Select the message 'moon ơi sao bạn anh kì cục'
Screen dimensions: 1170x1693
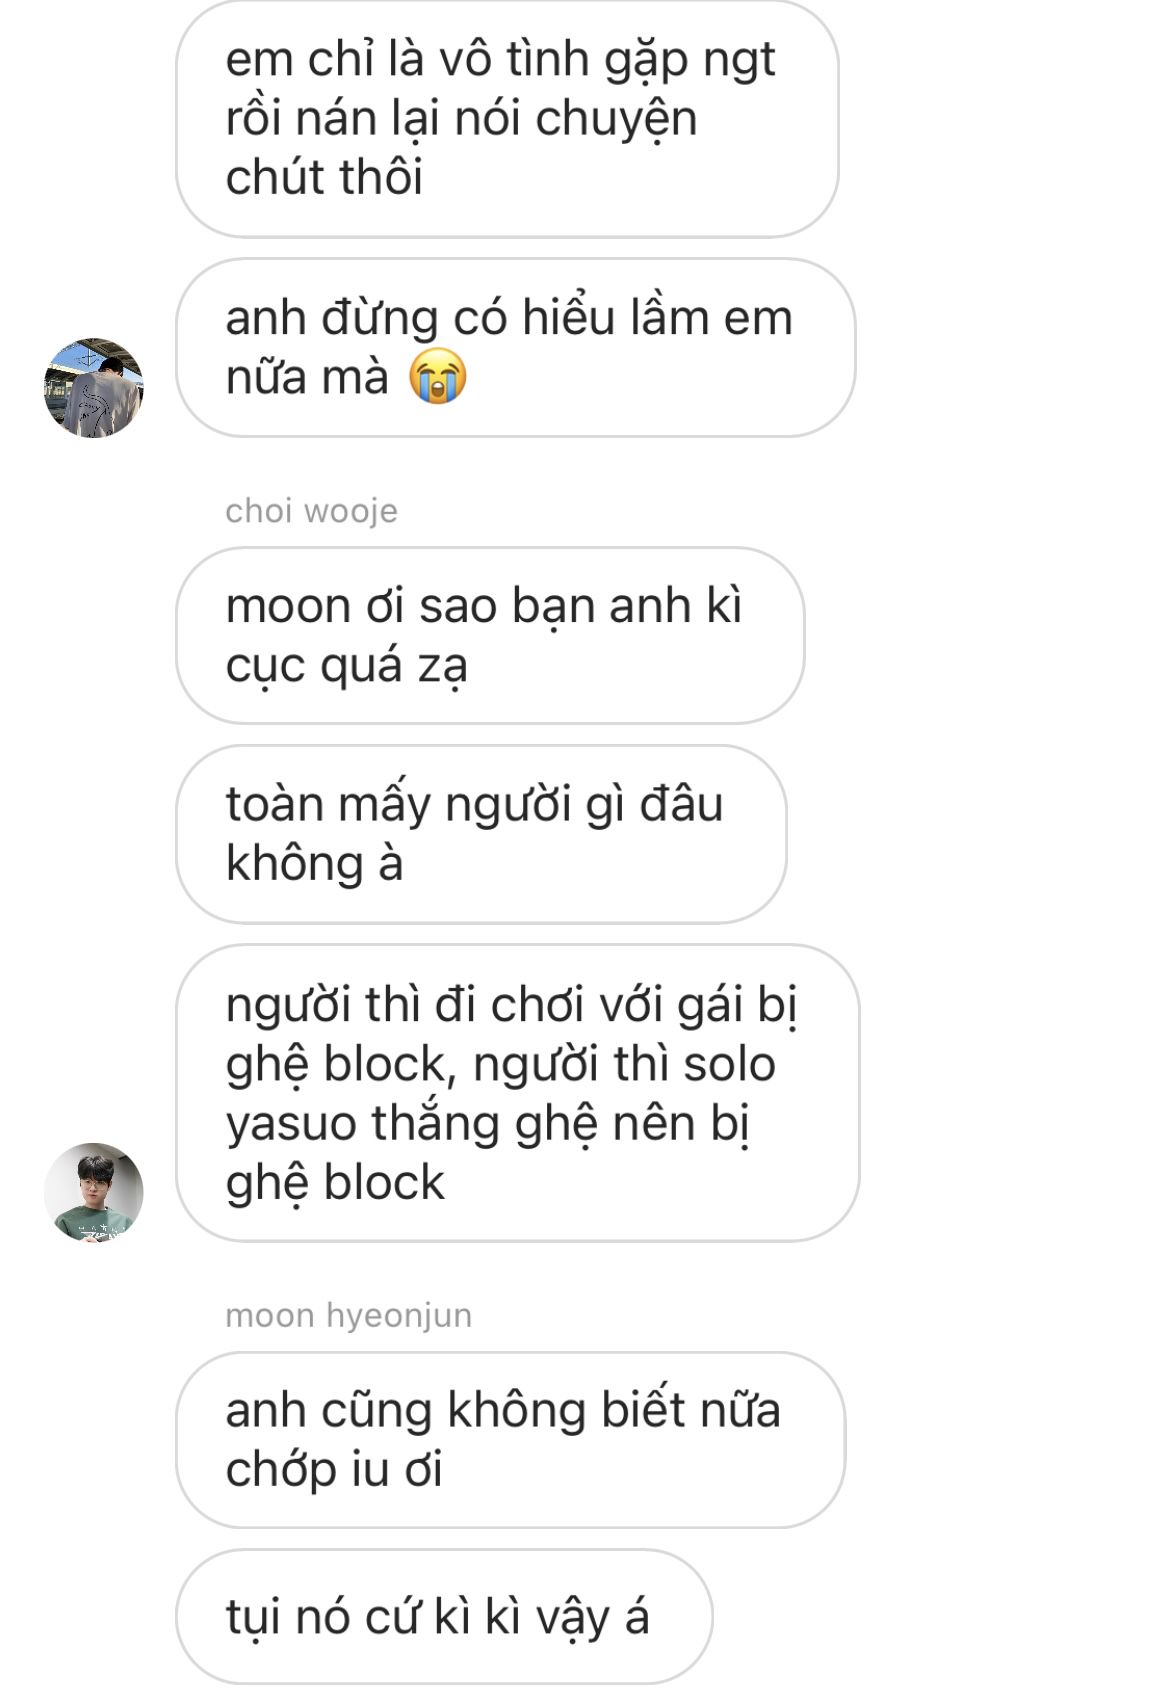[x=490, y=635]
